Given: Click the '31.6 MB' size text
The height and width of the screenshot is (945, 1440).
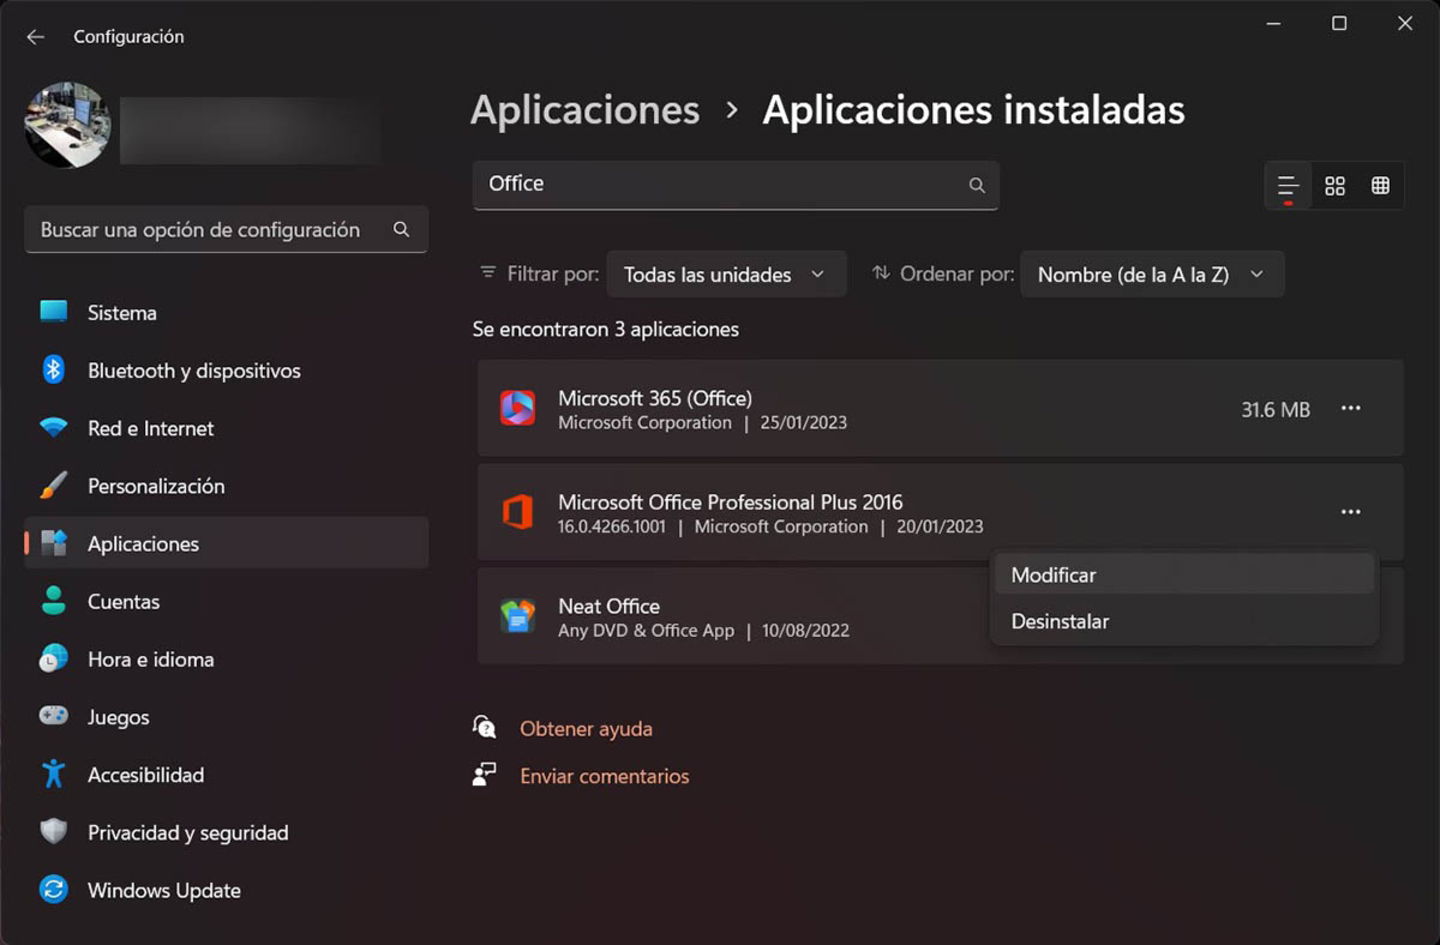Looking at the screenshot, I should pos(1275,410).
